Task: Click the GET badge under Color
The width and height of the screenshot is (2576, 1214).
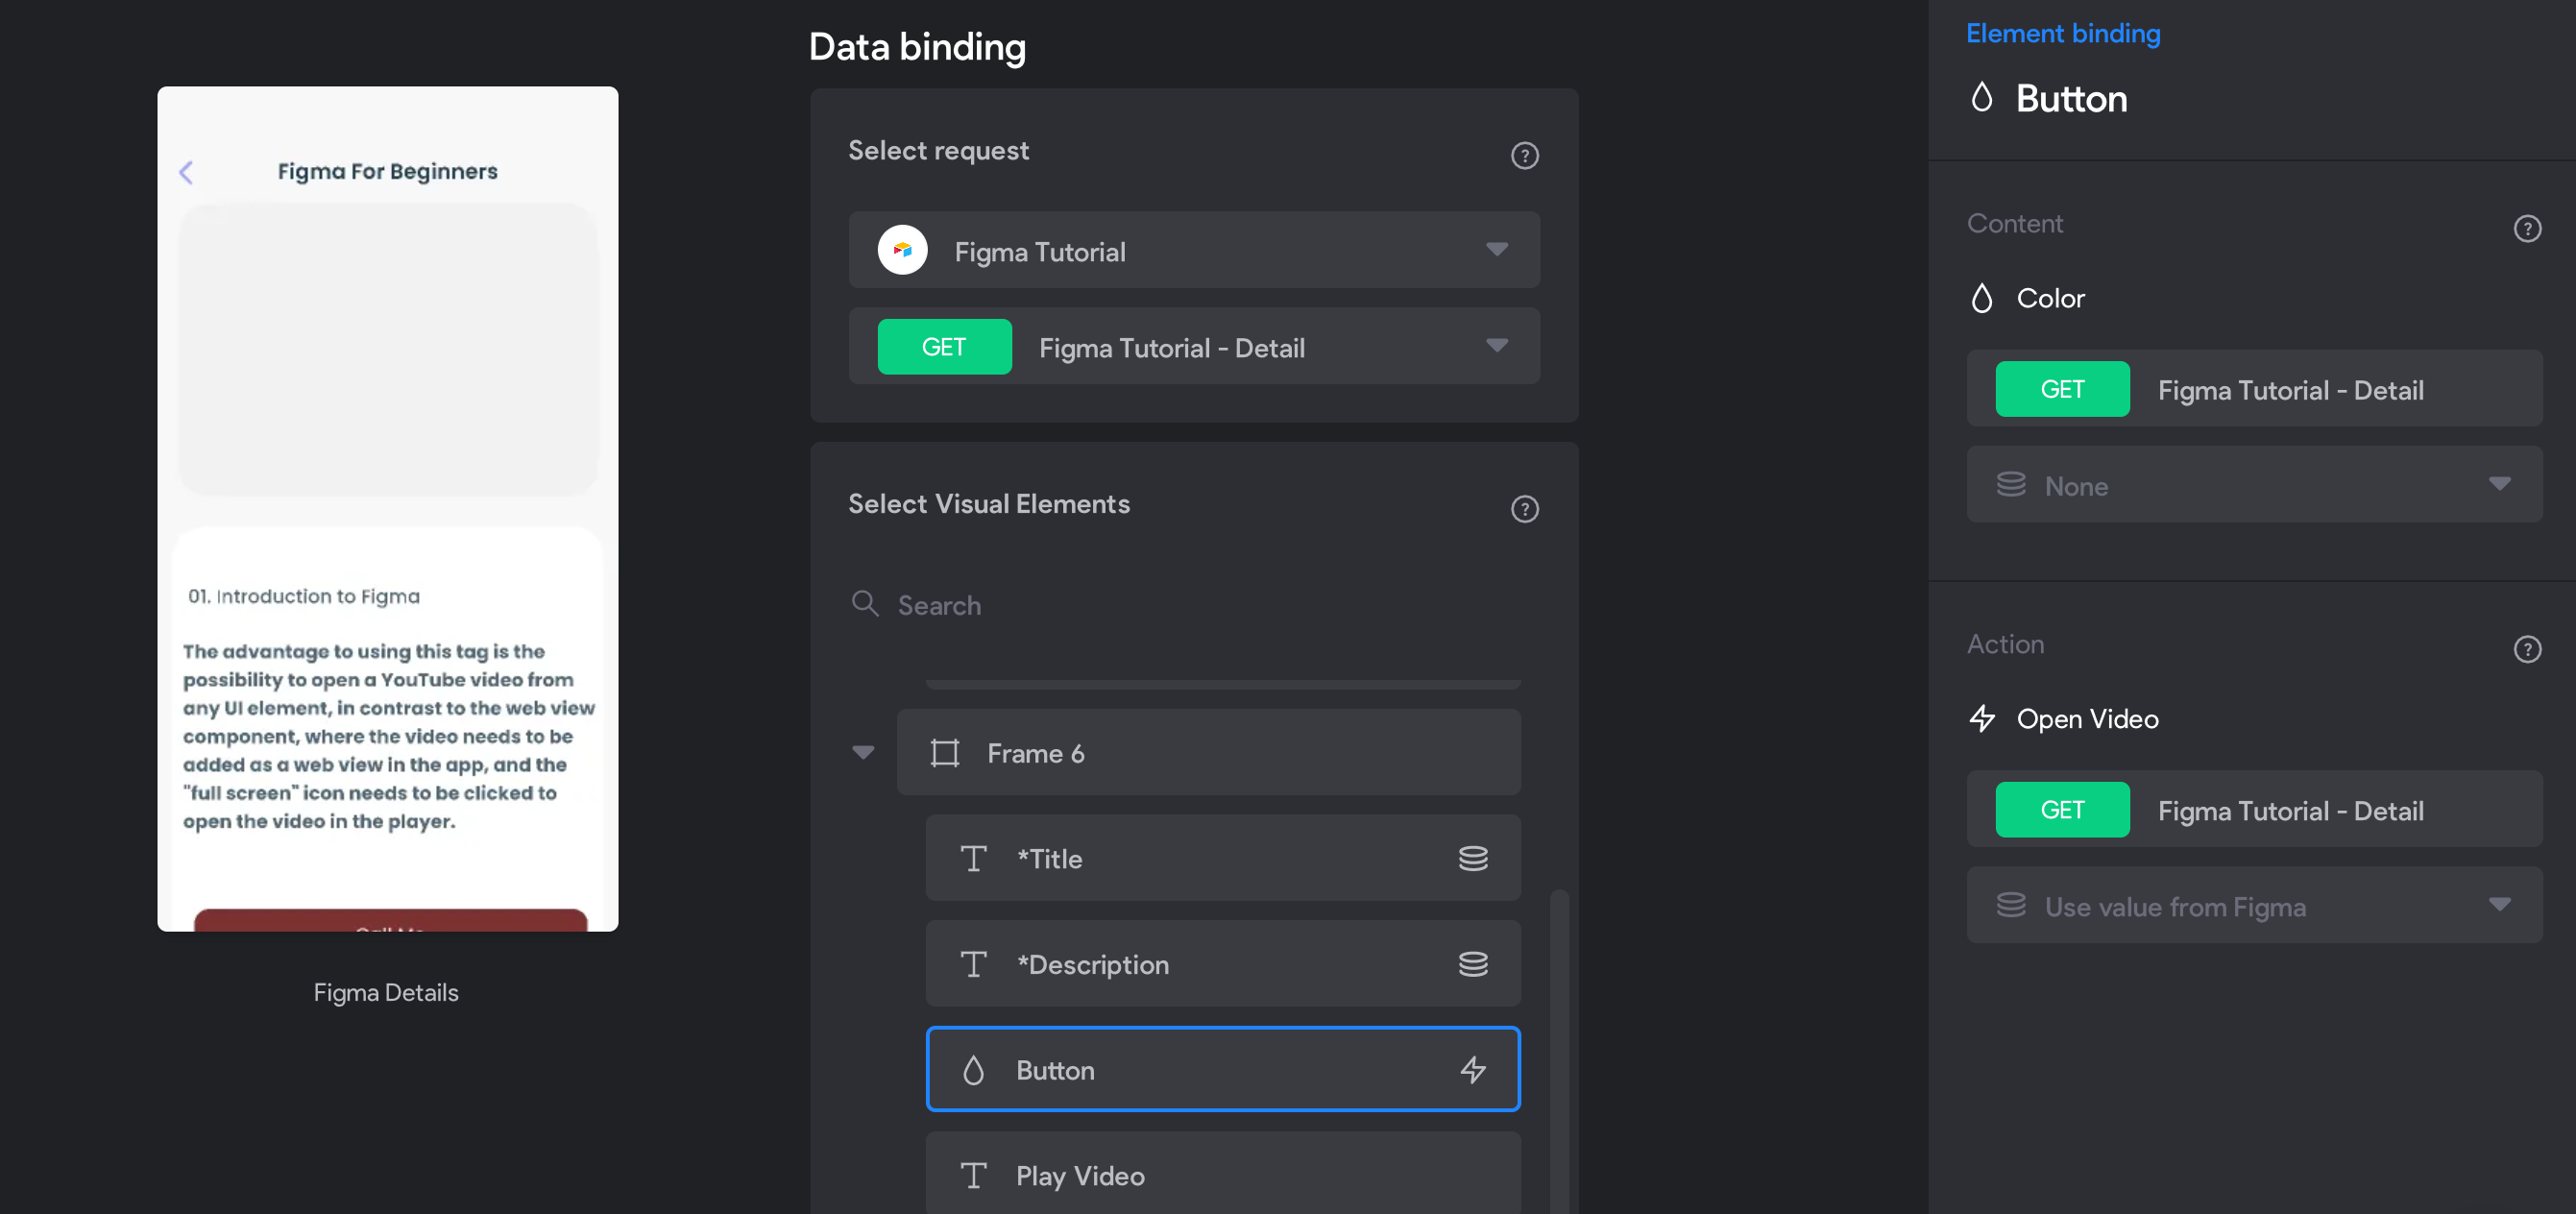Action: coord(2062,390)
